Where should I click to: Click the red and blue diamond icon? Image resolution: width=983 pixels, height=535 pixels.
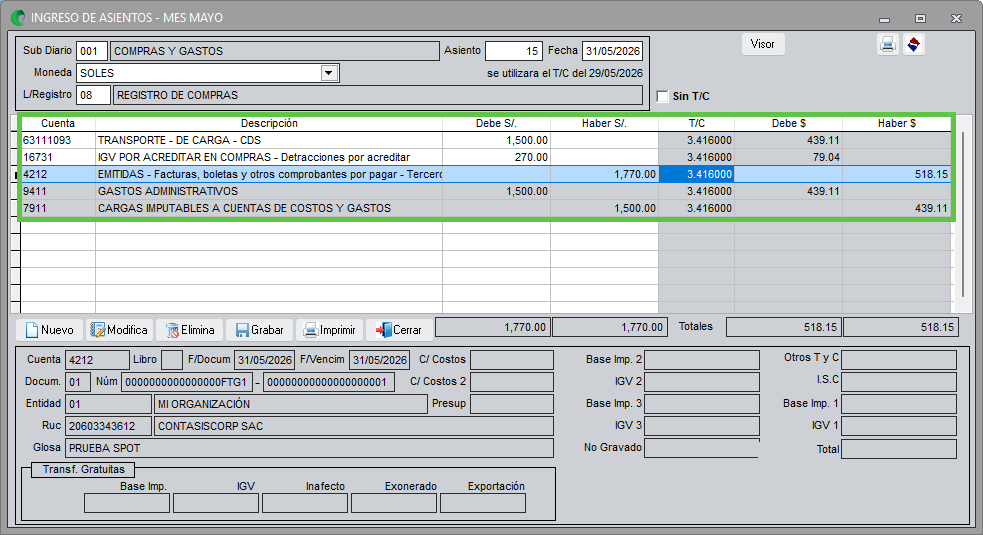tap(913, 45)
